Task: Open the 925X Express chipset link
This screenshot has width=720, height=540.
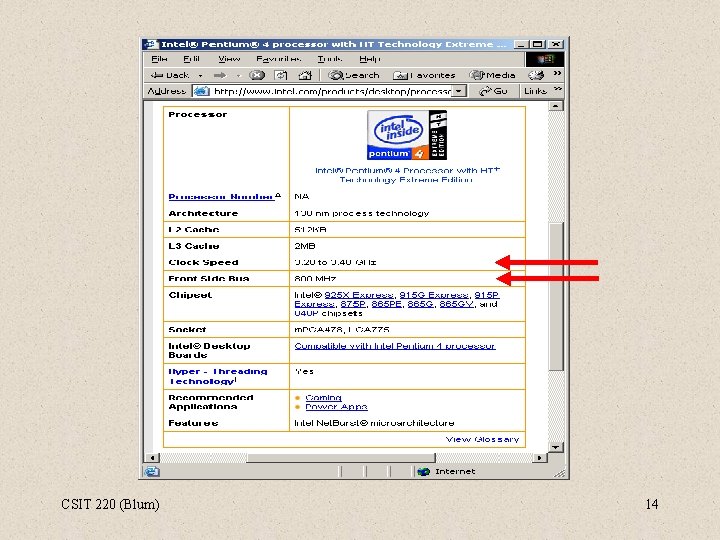Action: (x=359, y=295)
